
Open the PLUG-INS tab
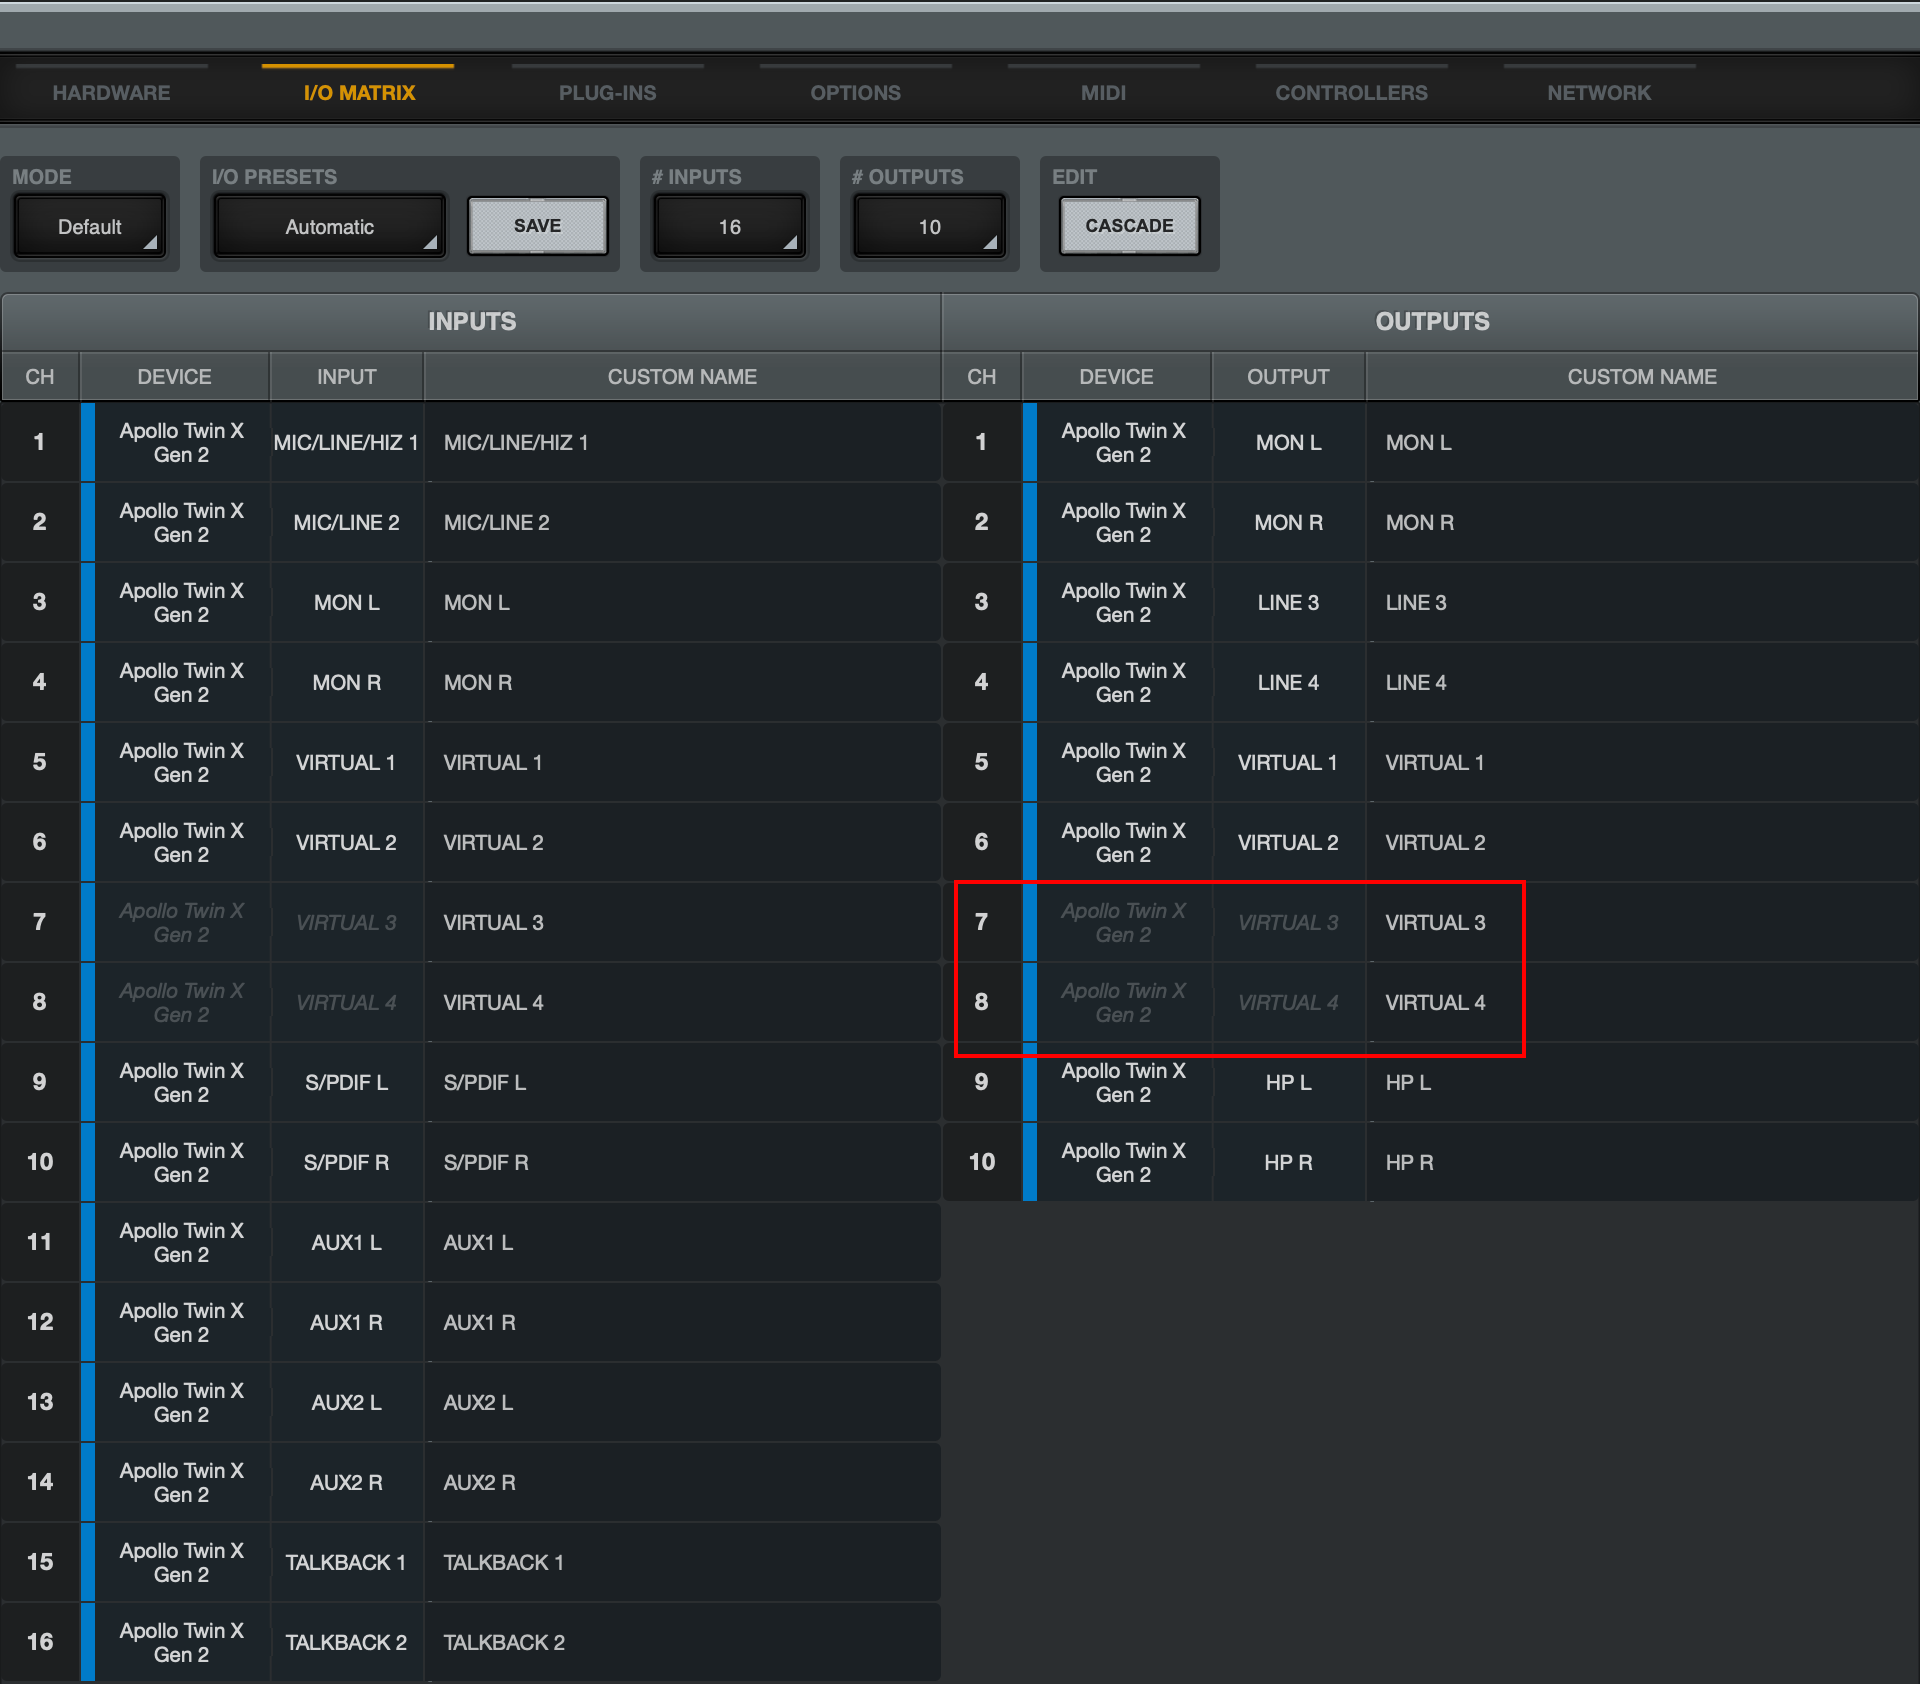[607, 93]
